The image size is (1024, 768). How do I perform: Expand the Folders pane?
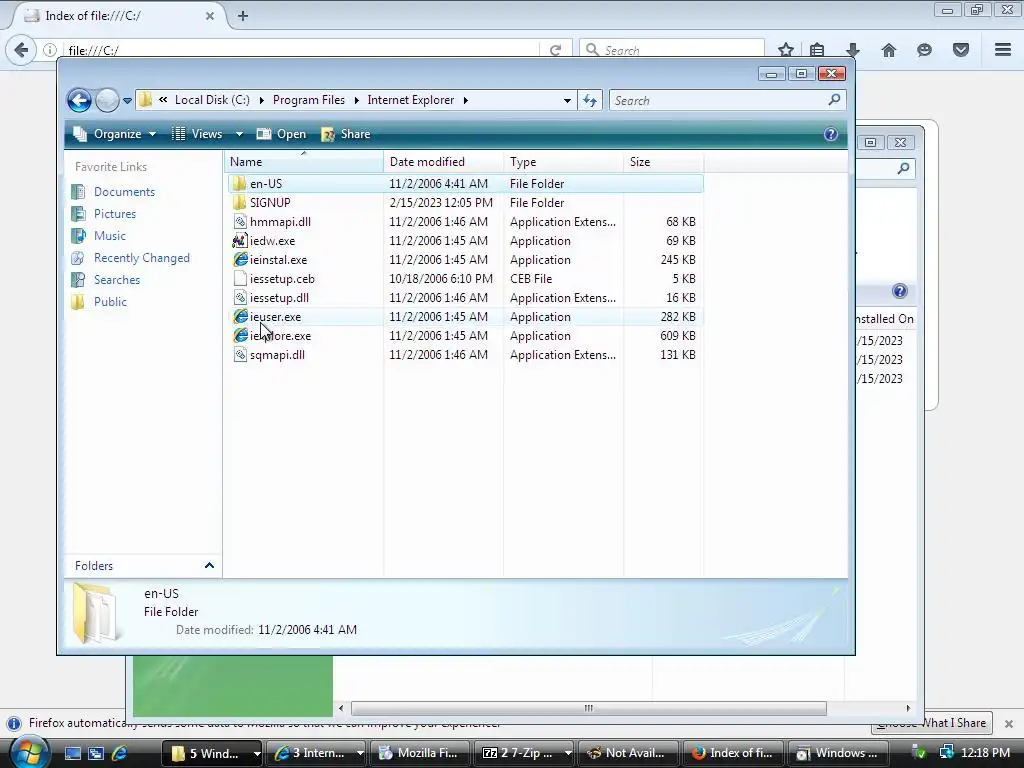click(x=209, y=566)
